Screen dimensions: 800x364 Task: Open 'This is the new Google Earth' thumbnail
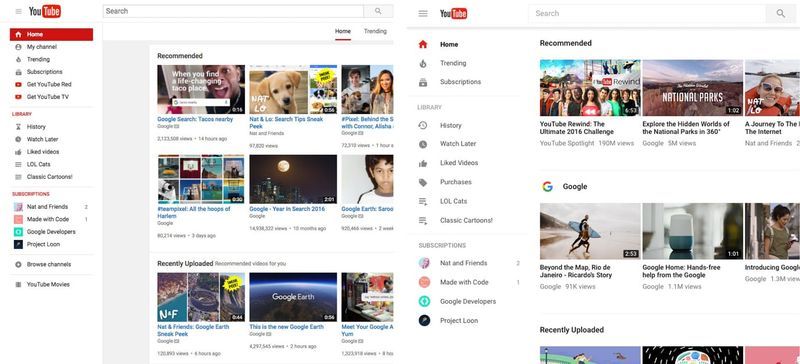pyautogui.click(x=293, y=297)
